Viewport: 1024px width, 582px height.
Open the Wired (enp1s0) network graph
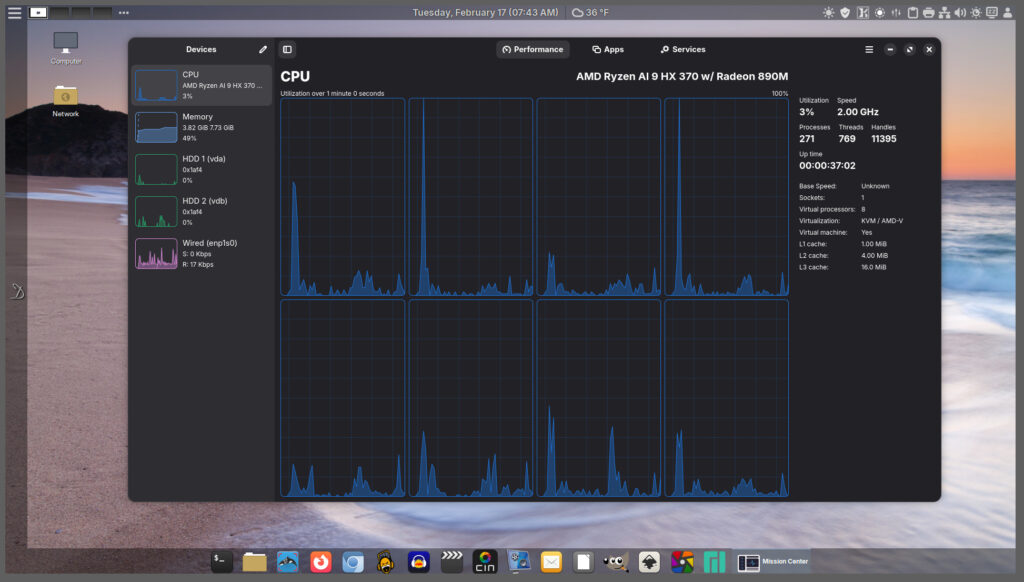[201, 253]
